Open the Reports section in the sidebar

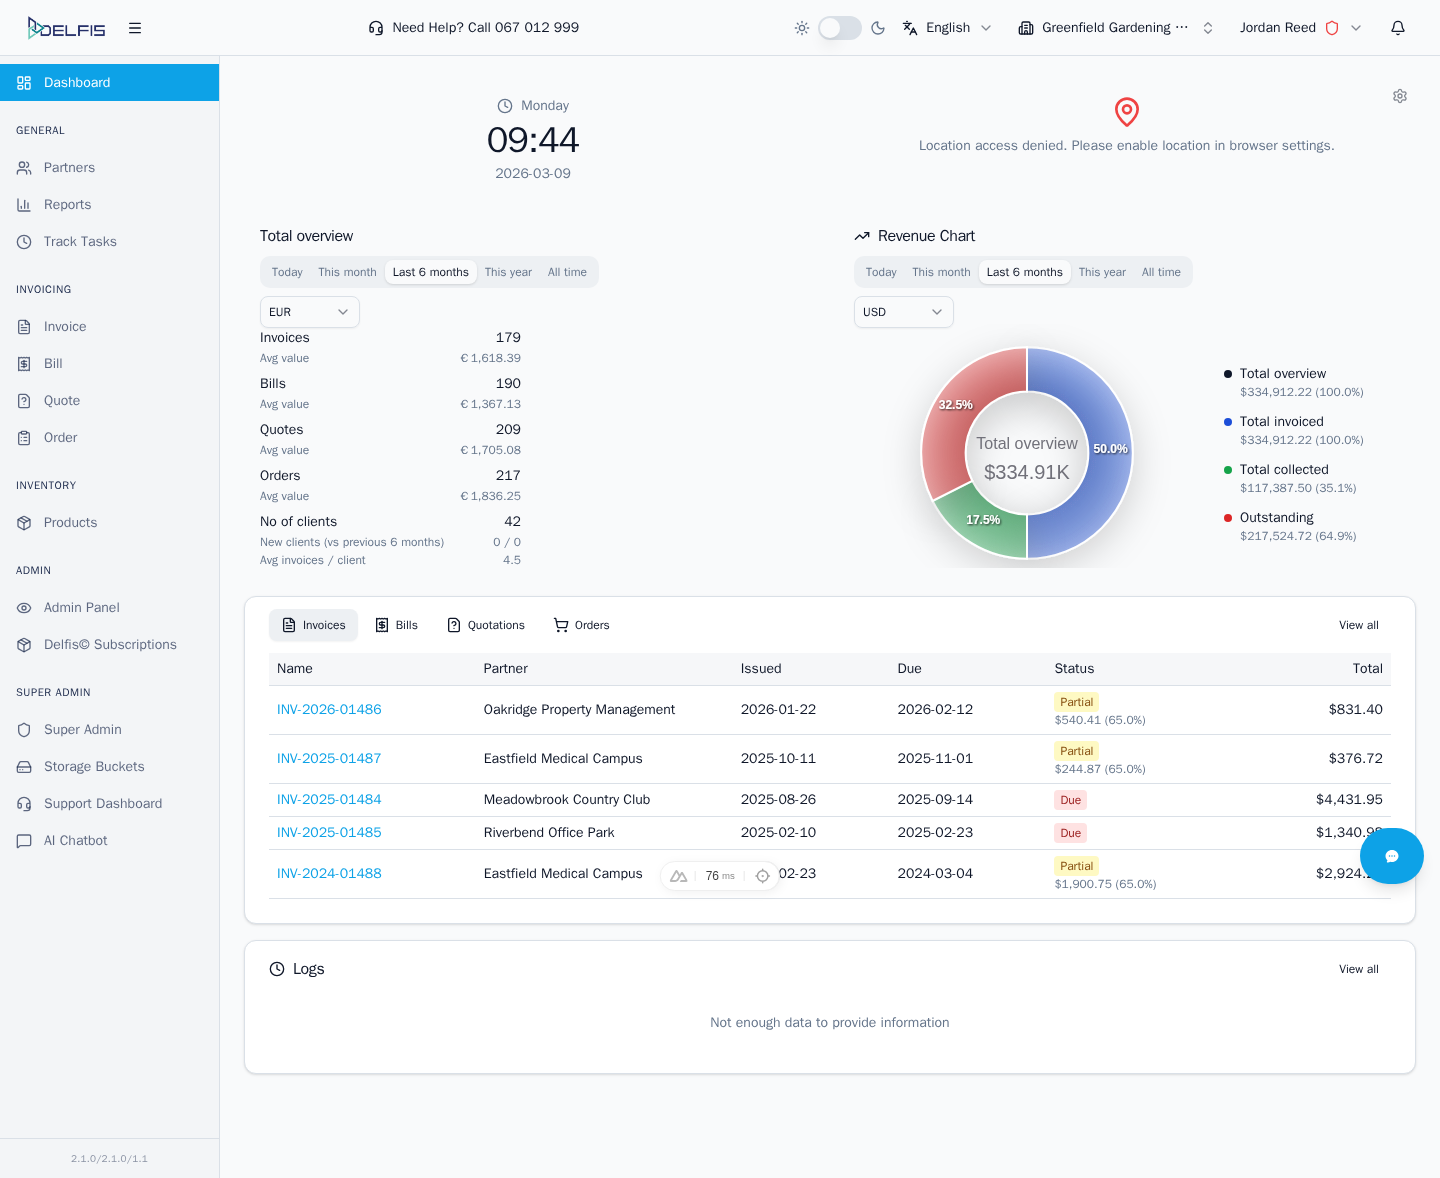[x=67, y=204]
